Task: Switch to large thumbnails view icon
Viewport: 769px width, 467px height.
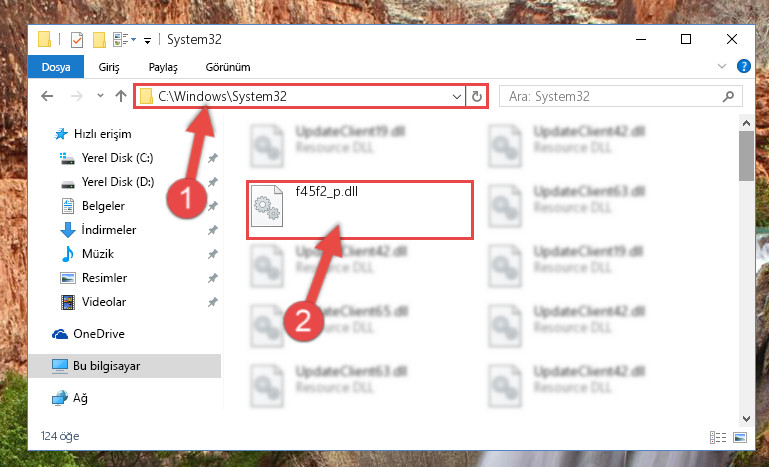Action: pos(740,437)
